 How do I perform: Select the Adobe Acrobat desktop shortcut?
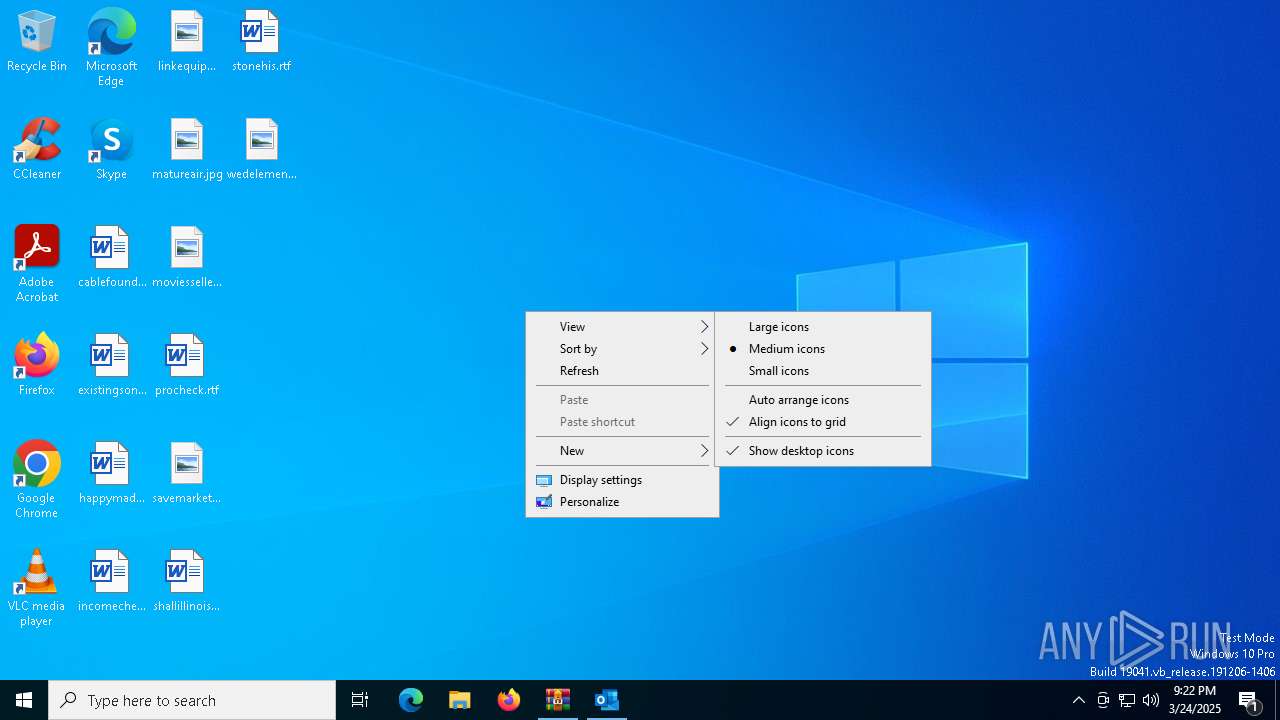[x=37, y=264]
